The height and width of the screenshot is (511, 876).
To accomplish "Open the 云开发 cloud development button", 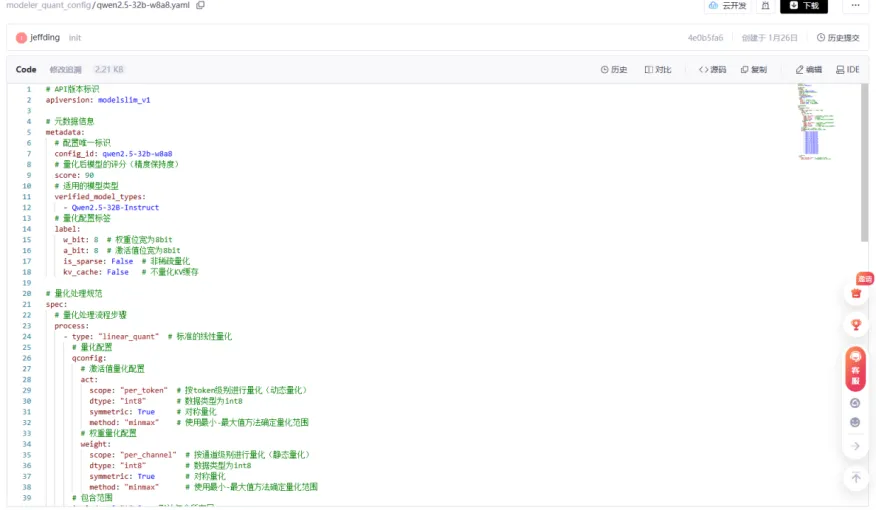I will (727, 6).
